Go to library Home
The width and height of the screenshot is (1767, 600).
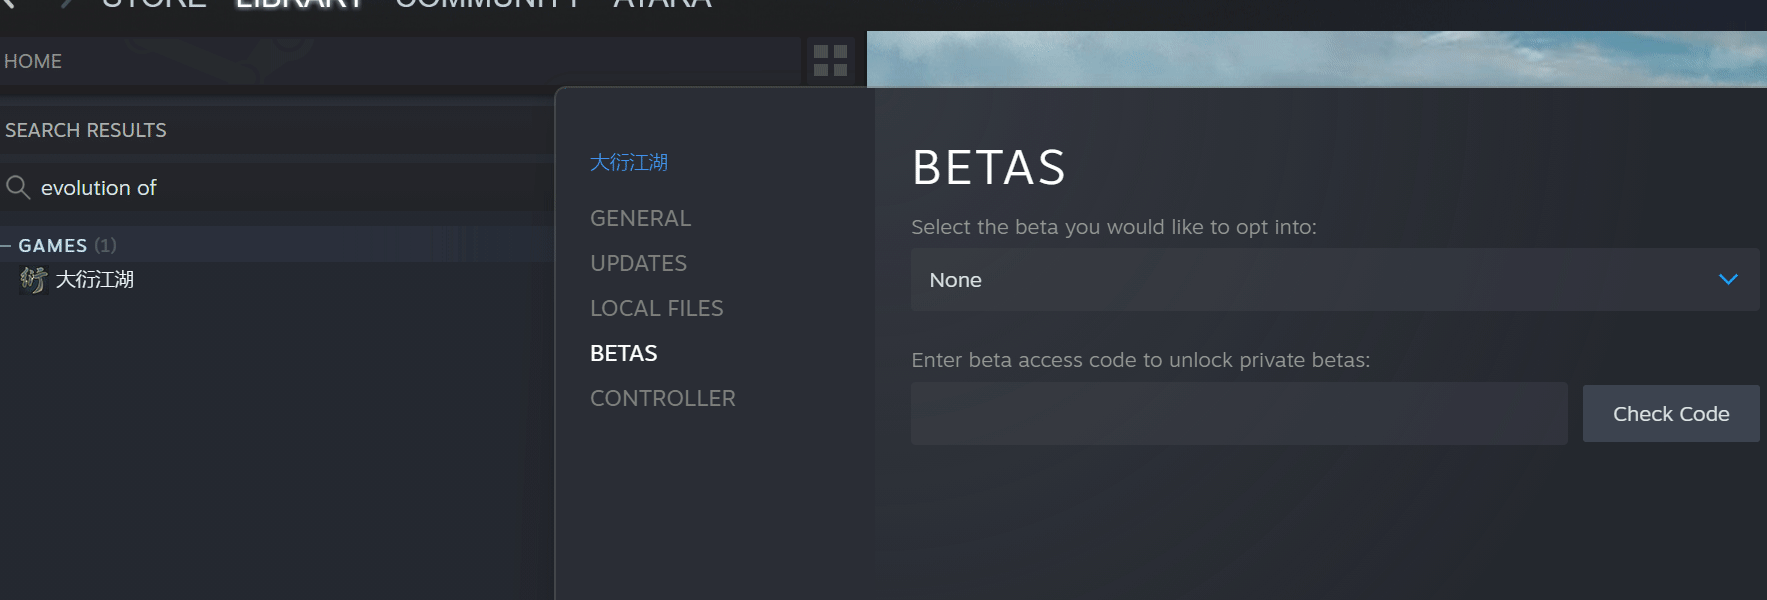33,61
